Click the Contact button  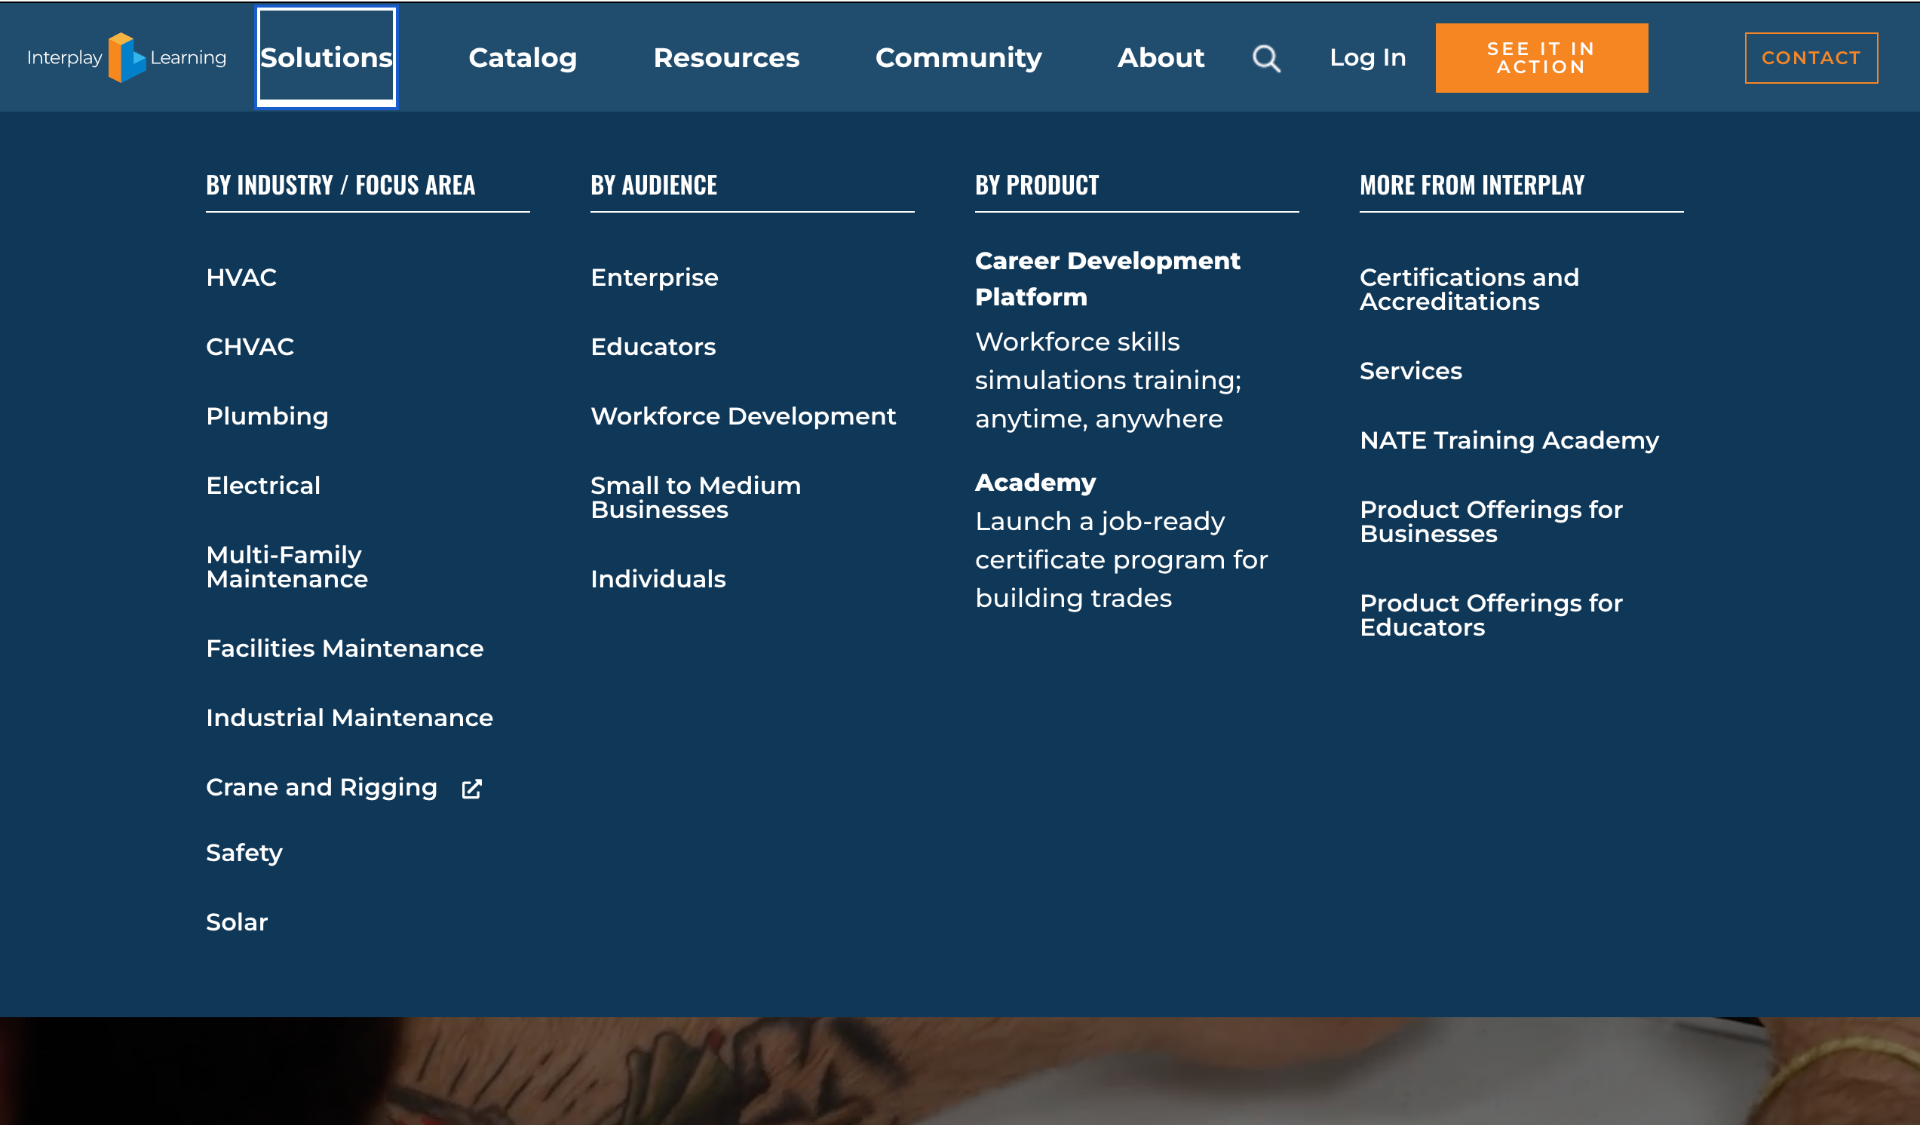tap(1811, 58)
